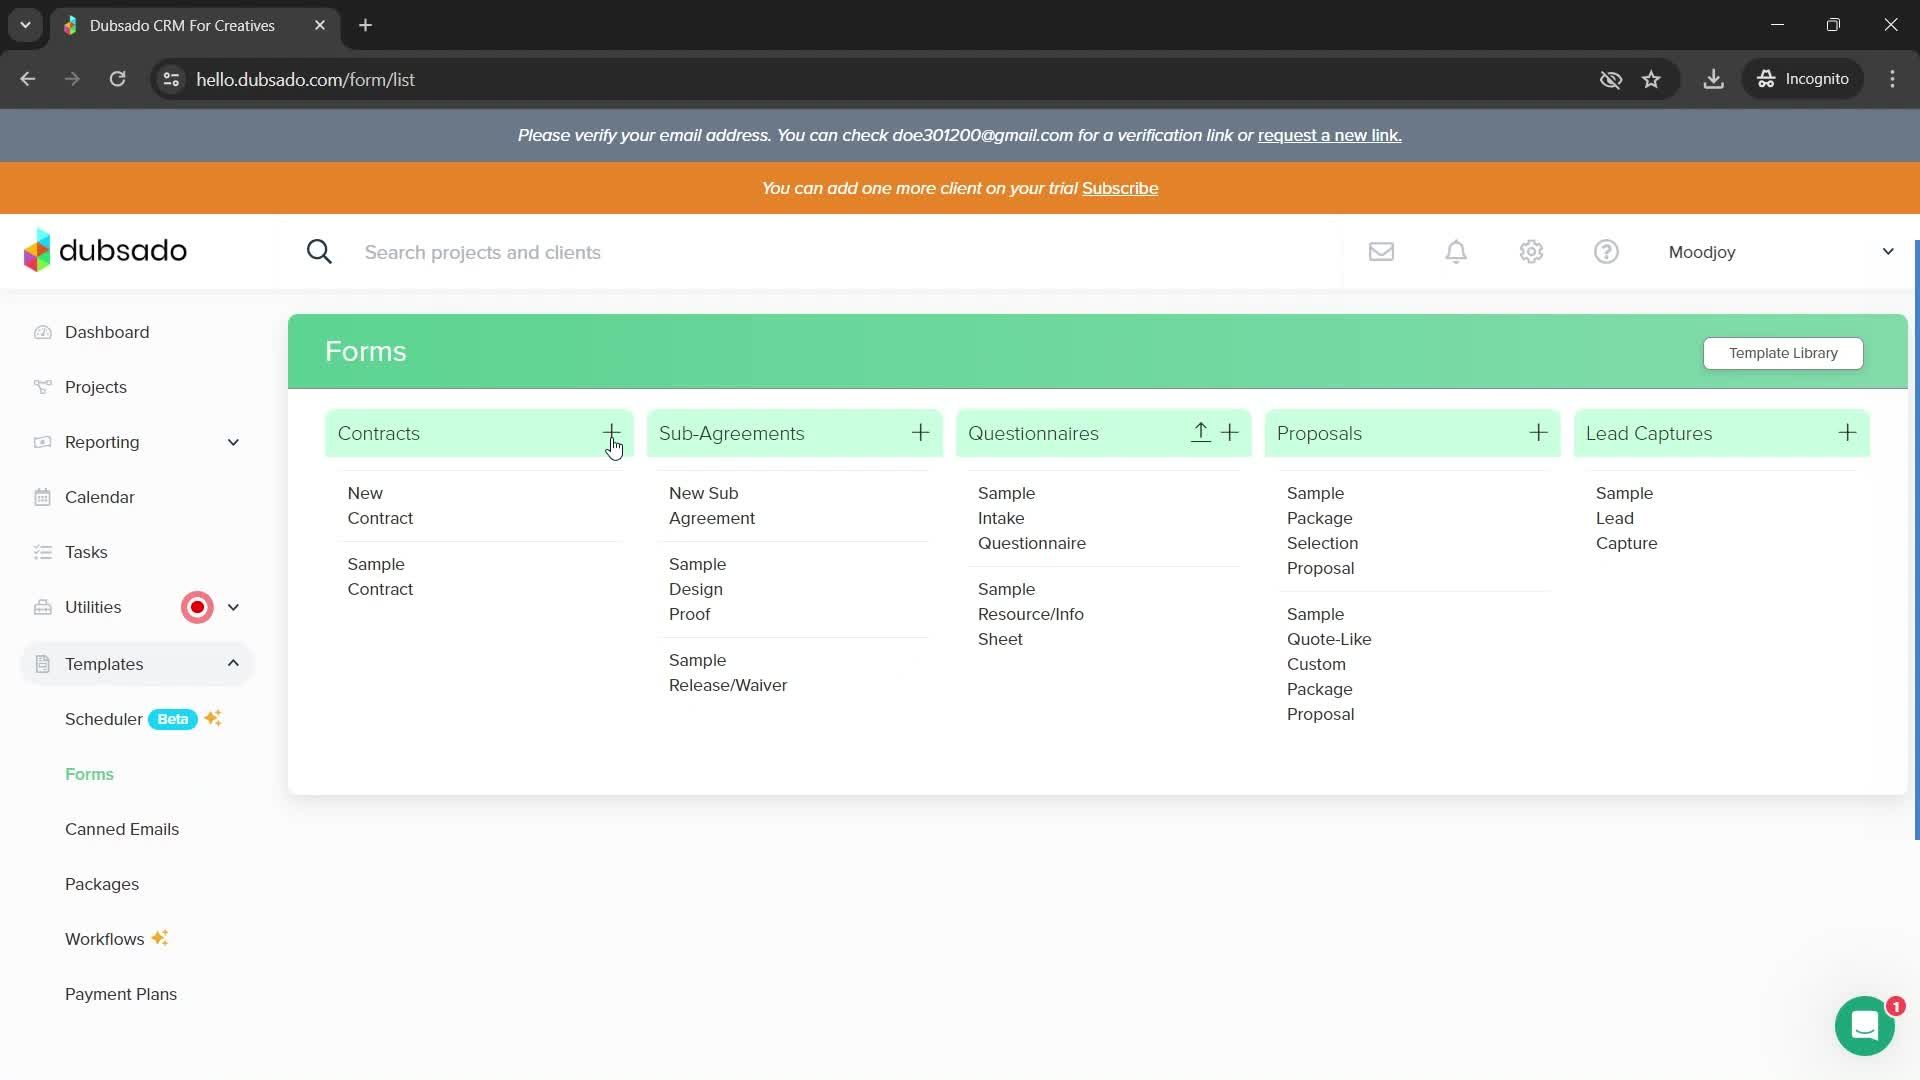
Task: Open the Chrome three-dot menu
Action: click(1892, 79)
